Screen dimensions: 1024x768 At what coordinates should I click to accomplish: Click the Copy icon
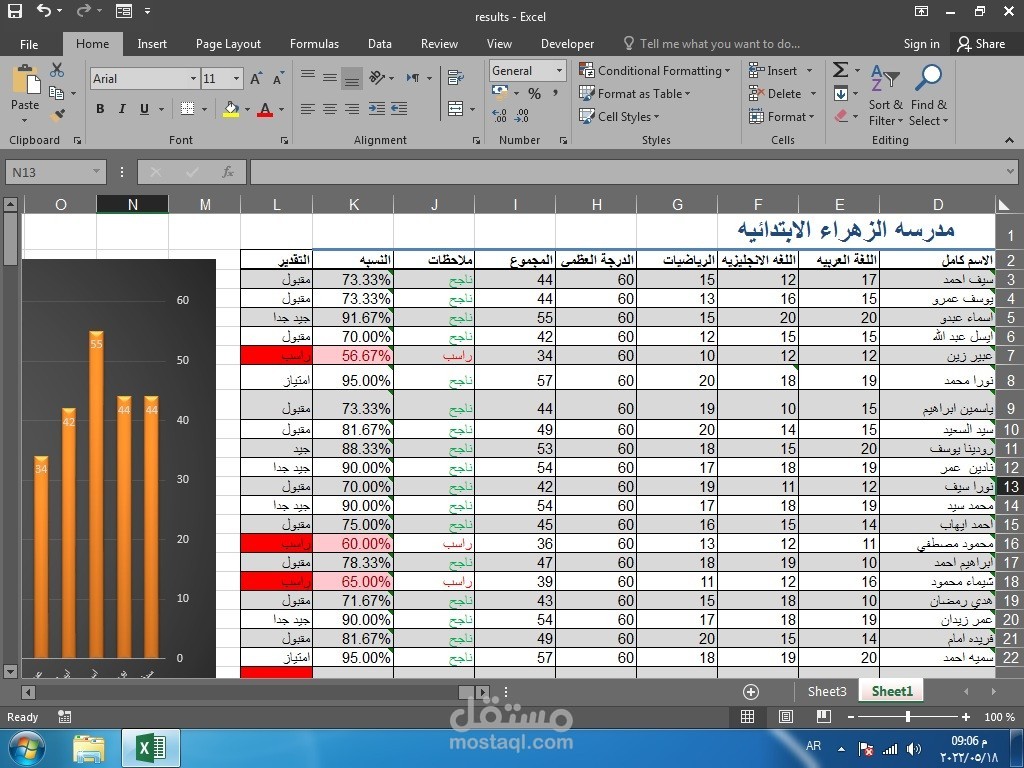[57, 93]
